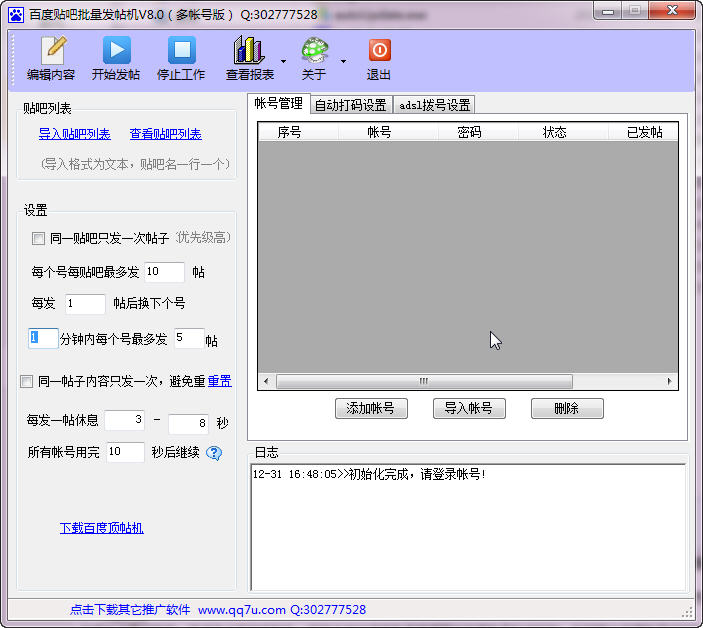Screen dimensions: 703x628
Task: Switch to the 自动打码设置 tab
Action: coord(350,105)
